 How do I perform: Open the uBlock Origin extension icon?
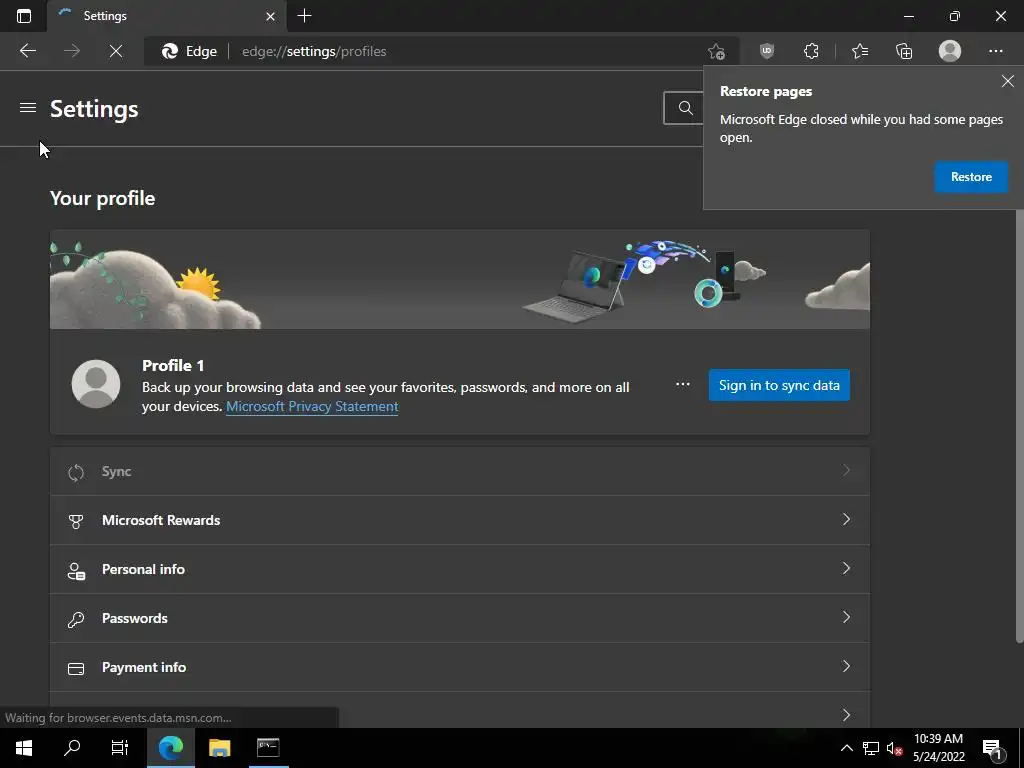coord(767,51)
